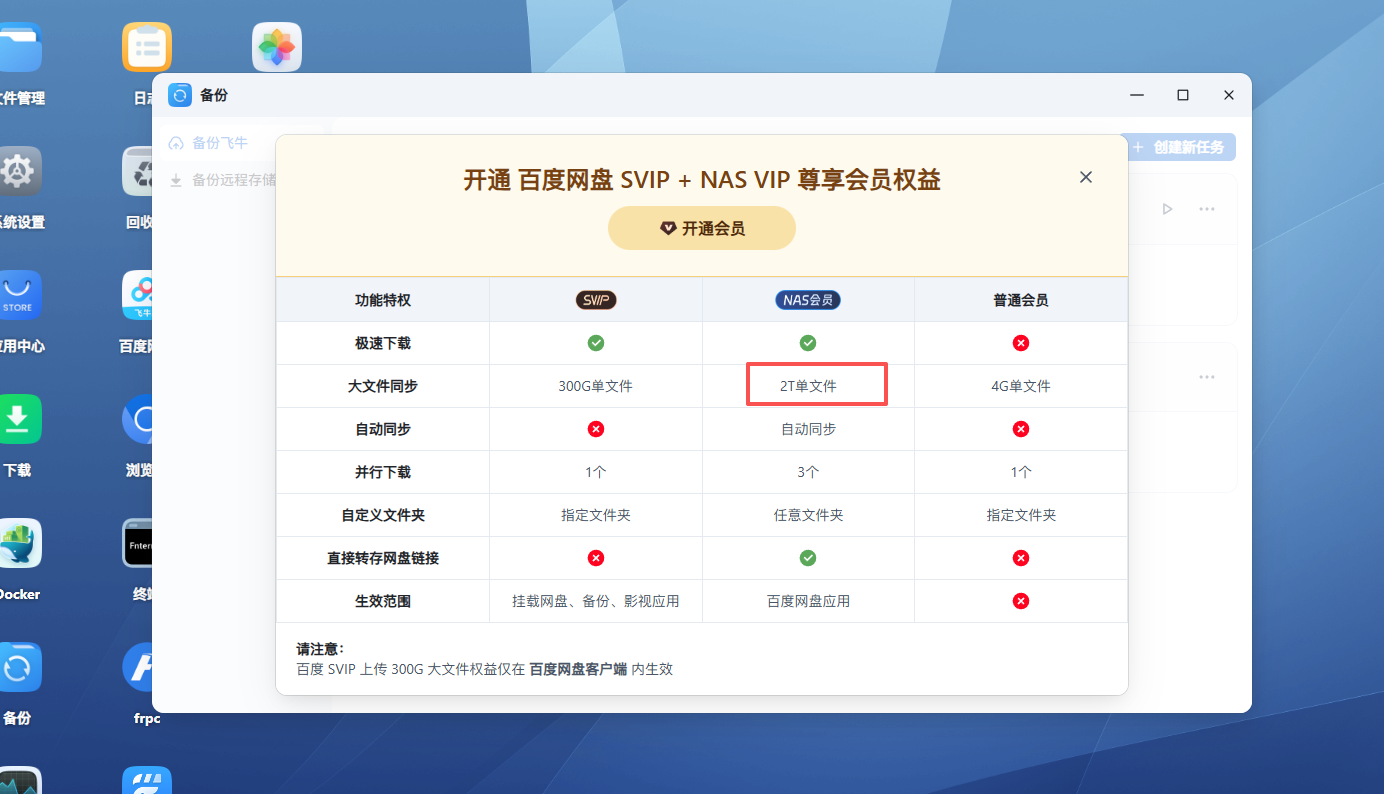The height and width of the screenshot is (794, 1384).
Task: Click the bold 百度网盘客户端 text in note
Action: pyautogui.click(x=578, y=669)
